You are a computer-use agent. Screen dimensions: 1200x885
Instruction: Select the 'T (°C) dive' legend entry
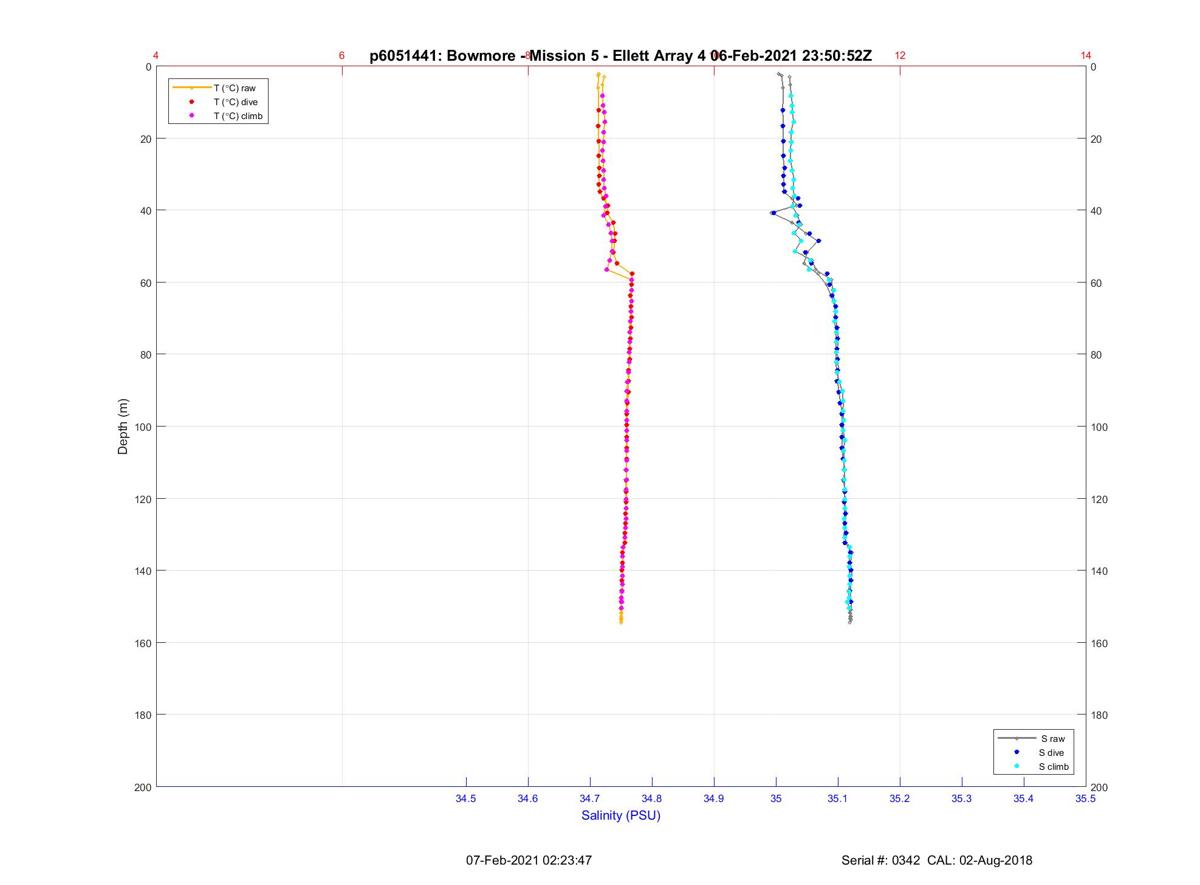(215, 102)
